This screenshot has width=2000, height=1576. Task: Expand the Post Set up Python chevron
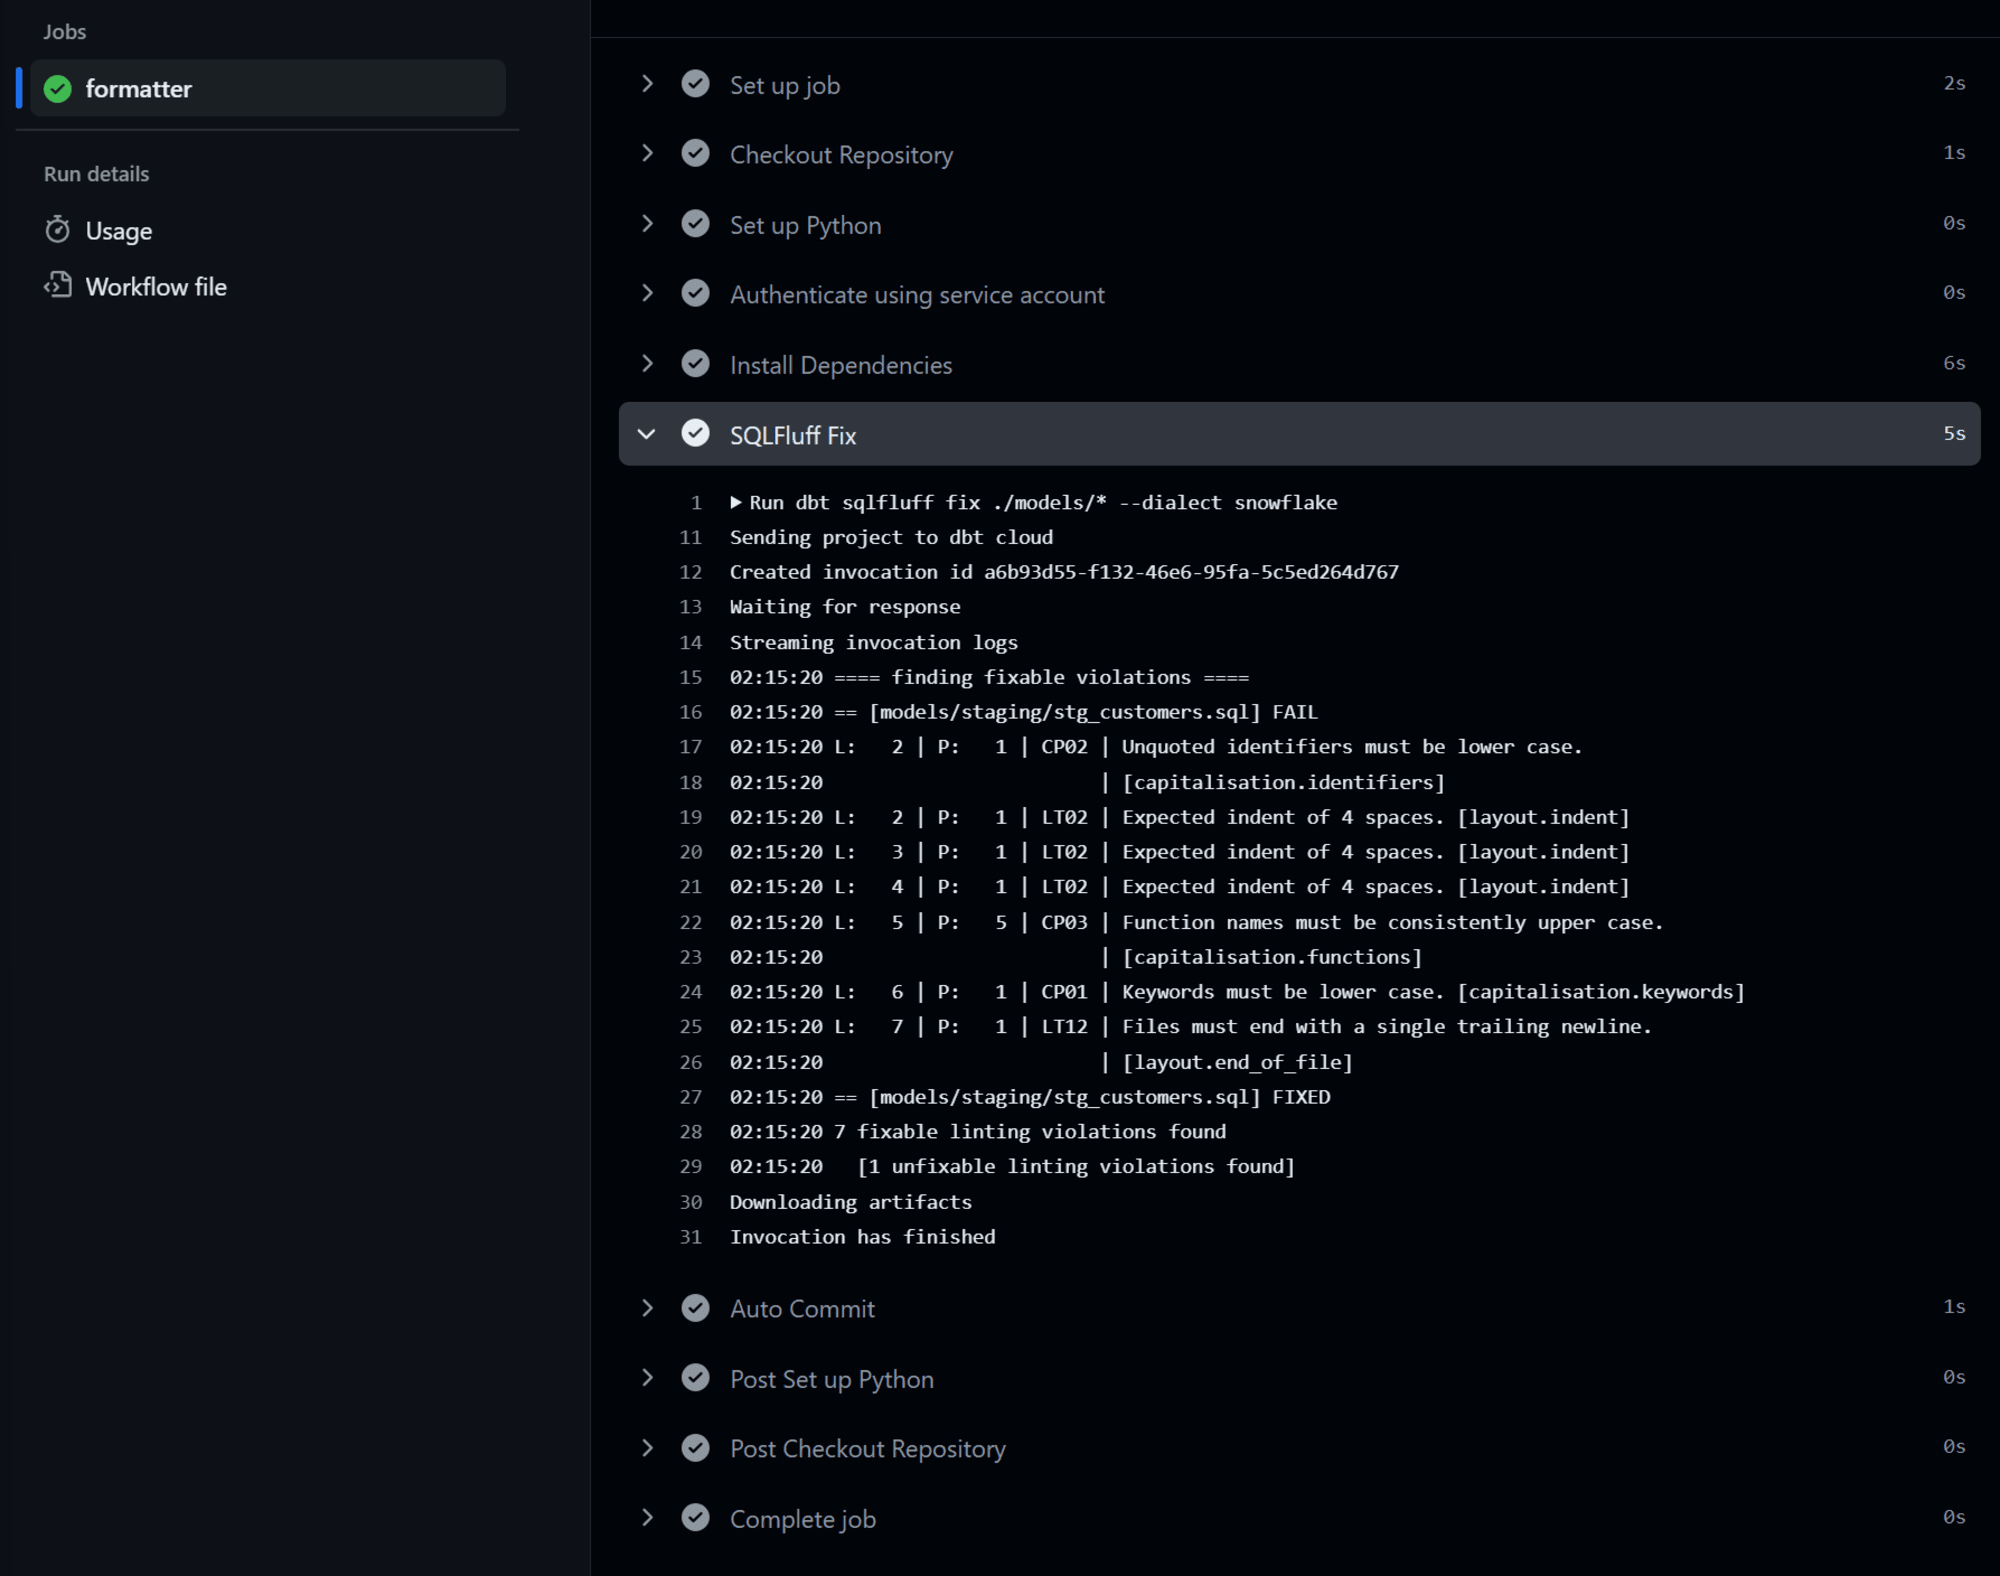(648, 1378)
